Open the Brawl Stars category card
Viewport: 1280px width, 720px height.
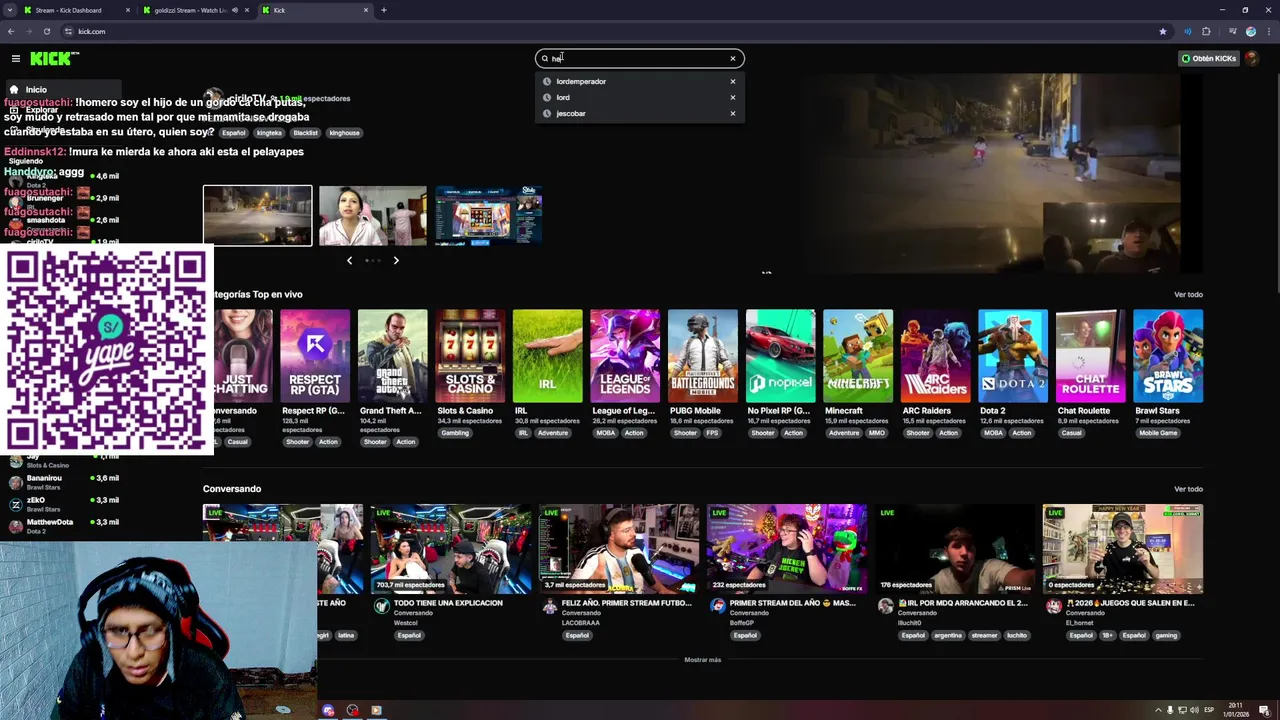(1168, 356)
